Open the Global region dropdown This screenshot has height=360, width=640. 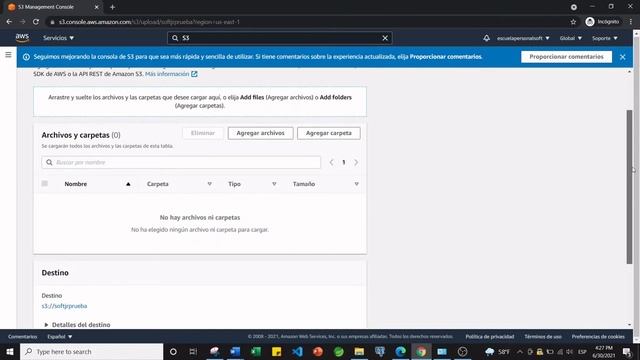(571, 38)
